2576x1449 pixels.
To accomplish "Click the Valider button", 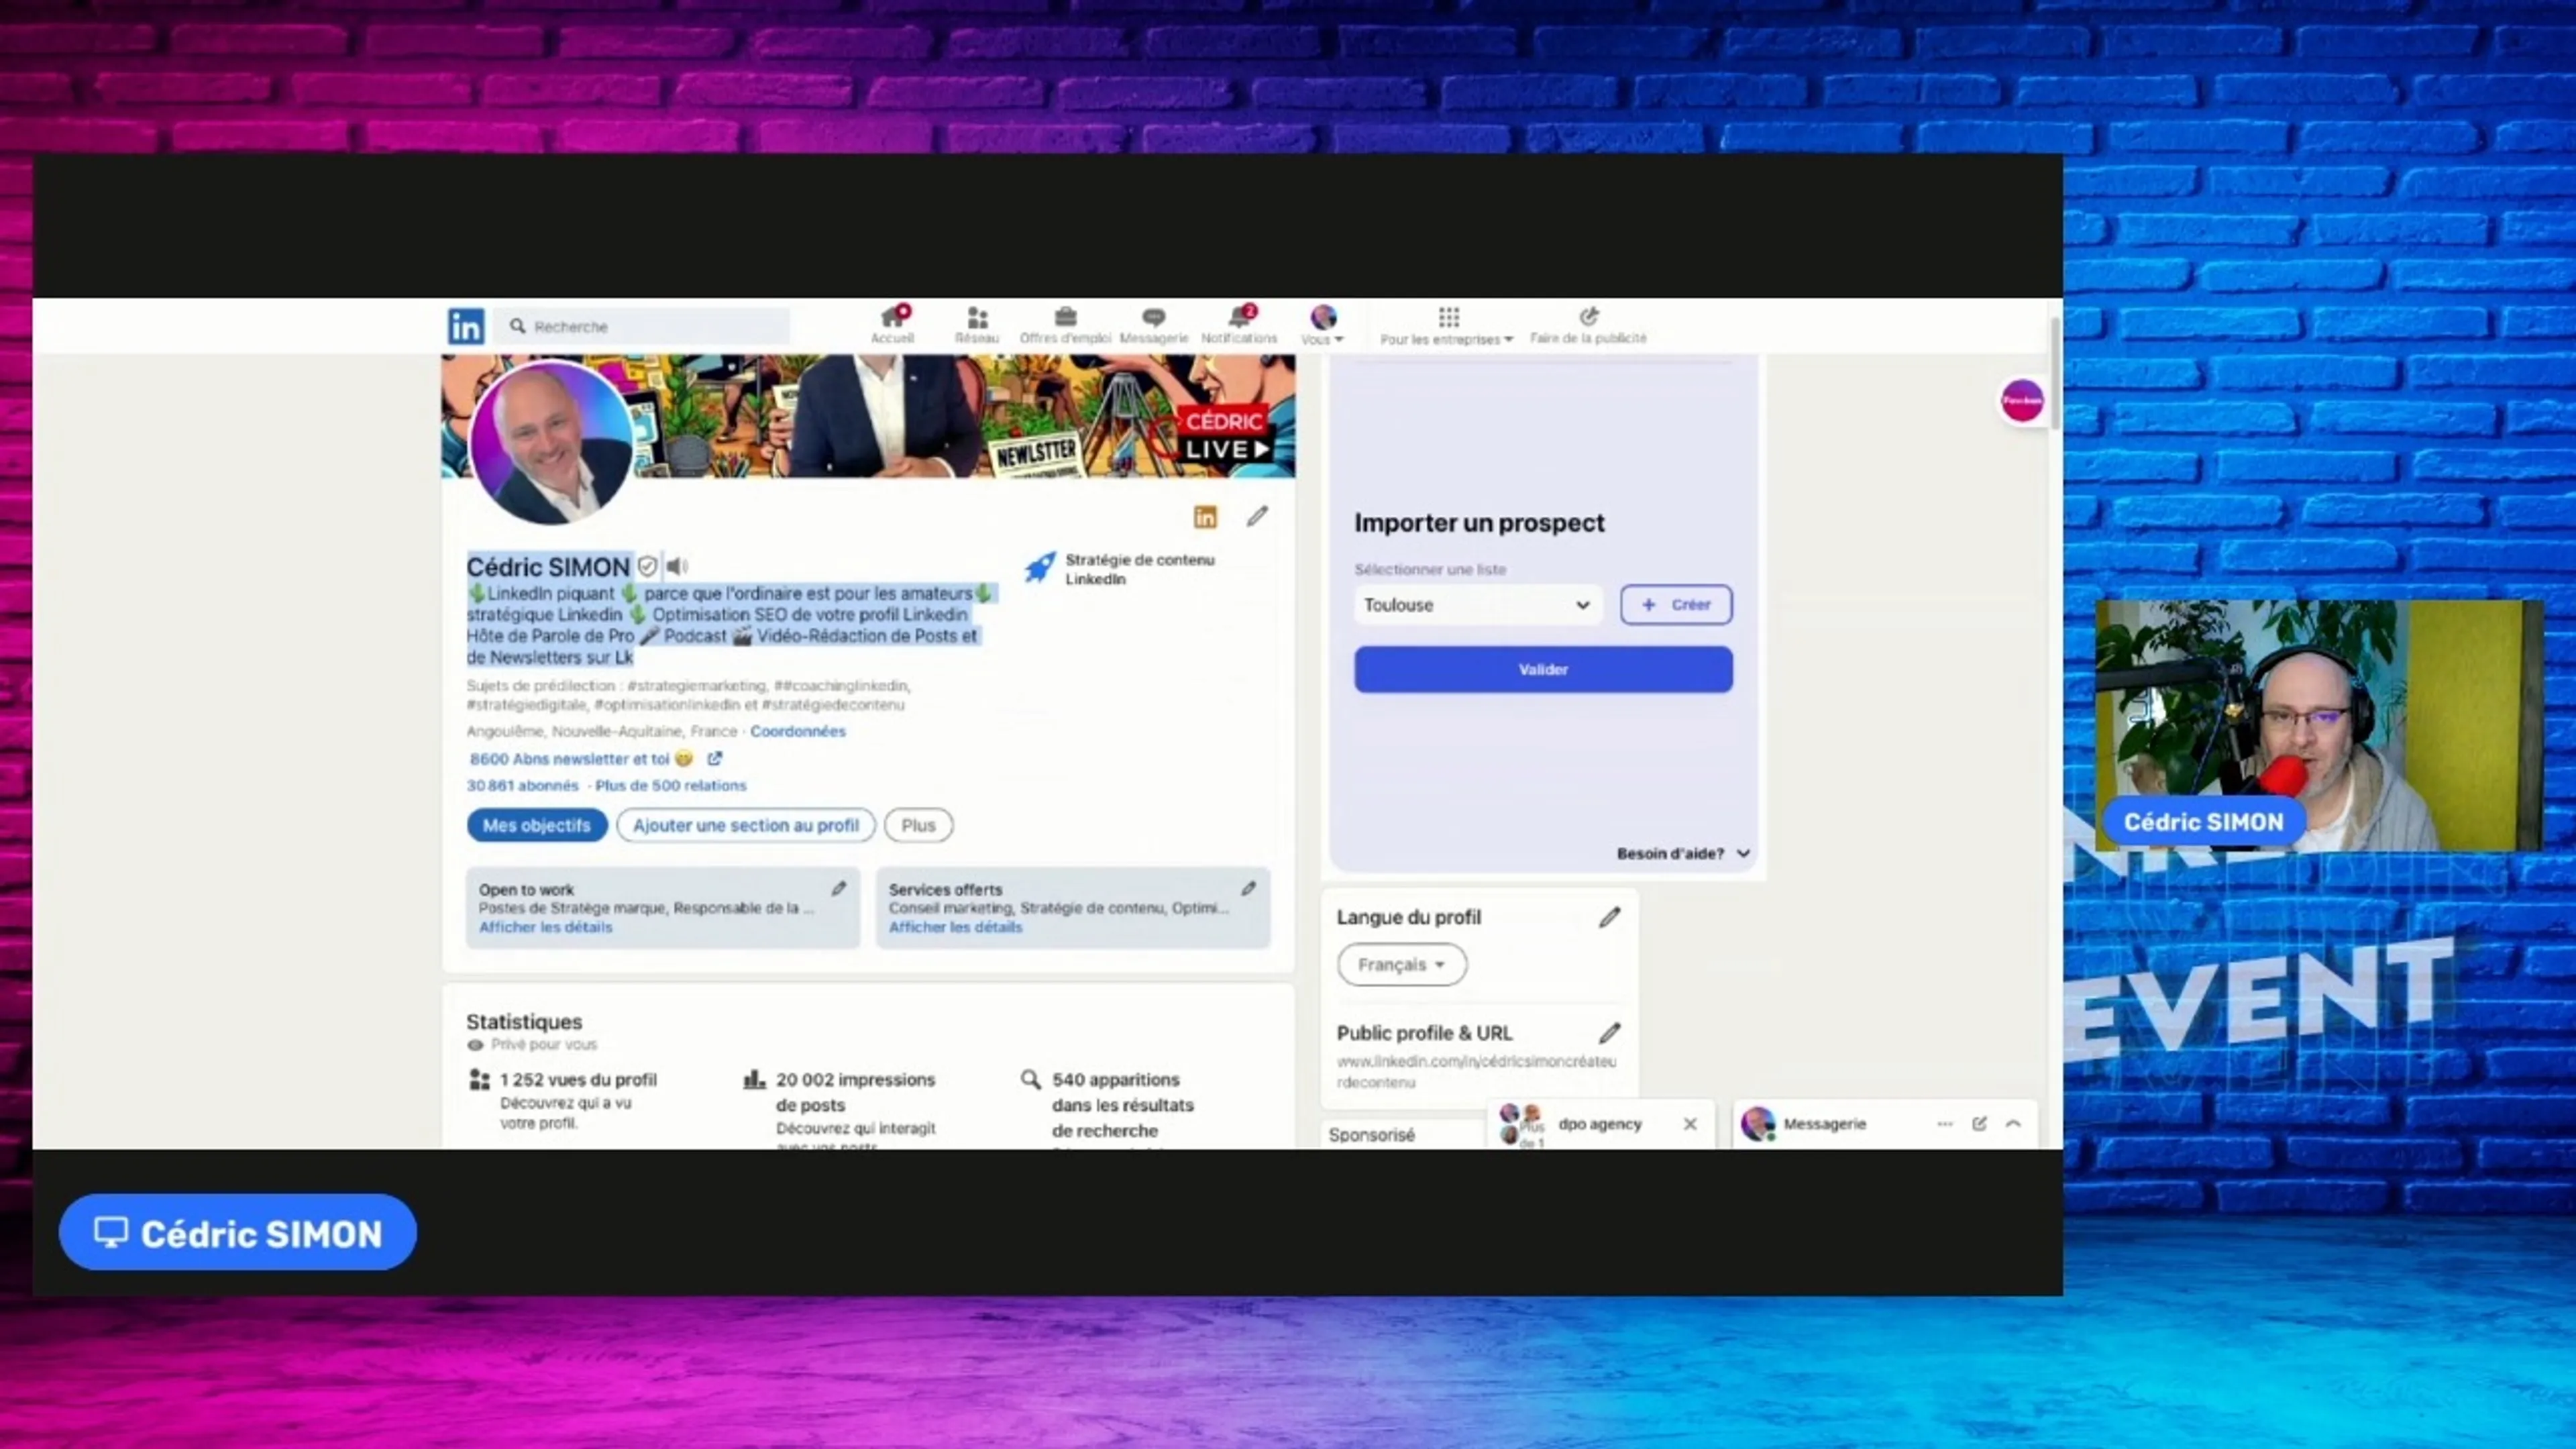I will pyautogui.click(x=1543, y=669).
